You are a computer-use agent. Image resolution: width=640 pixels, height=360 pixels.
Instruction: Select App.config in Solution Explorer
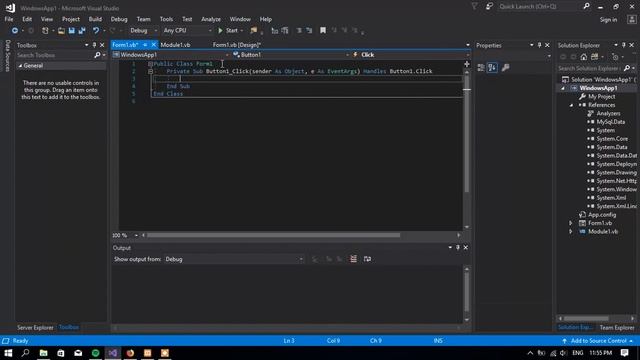pyautogui.click(x=602, y=215)
